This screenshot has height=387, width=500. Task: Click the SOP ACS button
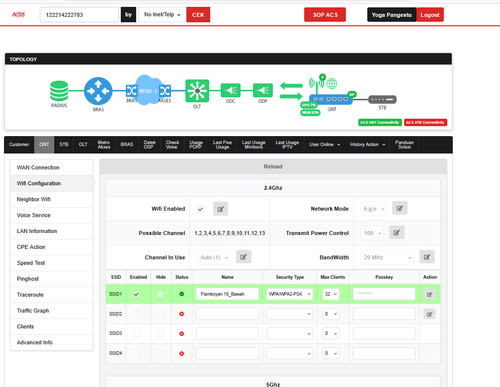(x=325, y=15)
